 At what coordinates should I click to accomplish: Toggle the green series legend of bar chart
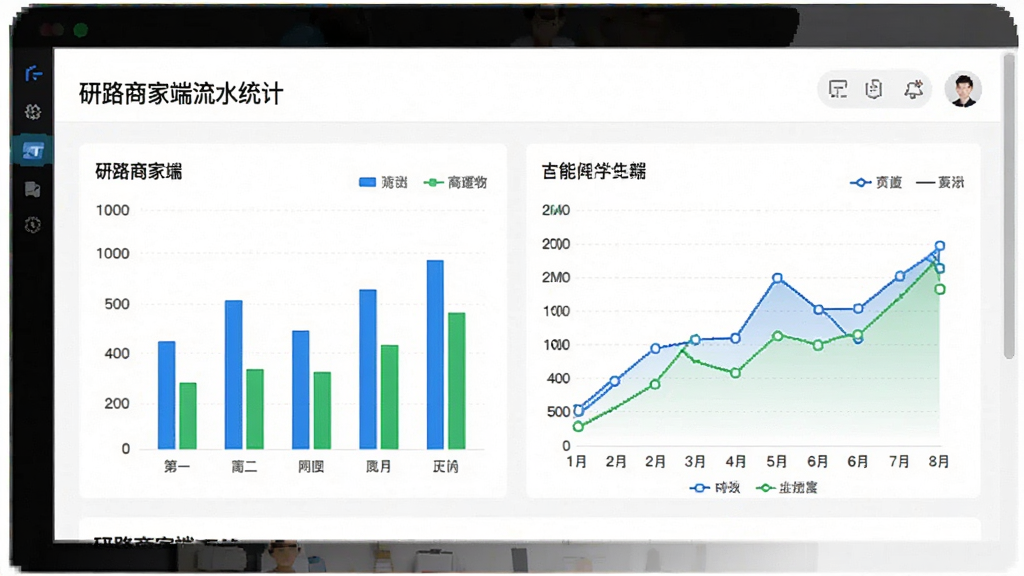(455, 182)
